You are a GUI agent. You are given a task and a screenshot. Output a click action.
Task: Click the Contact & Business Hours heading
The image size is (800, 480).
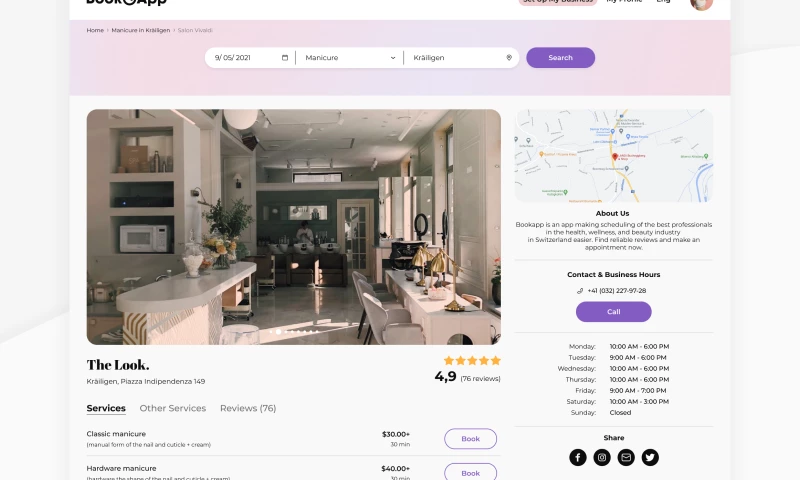(613, 274)
